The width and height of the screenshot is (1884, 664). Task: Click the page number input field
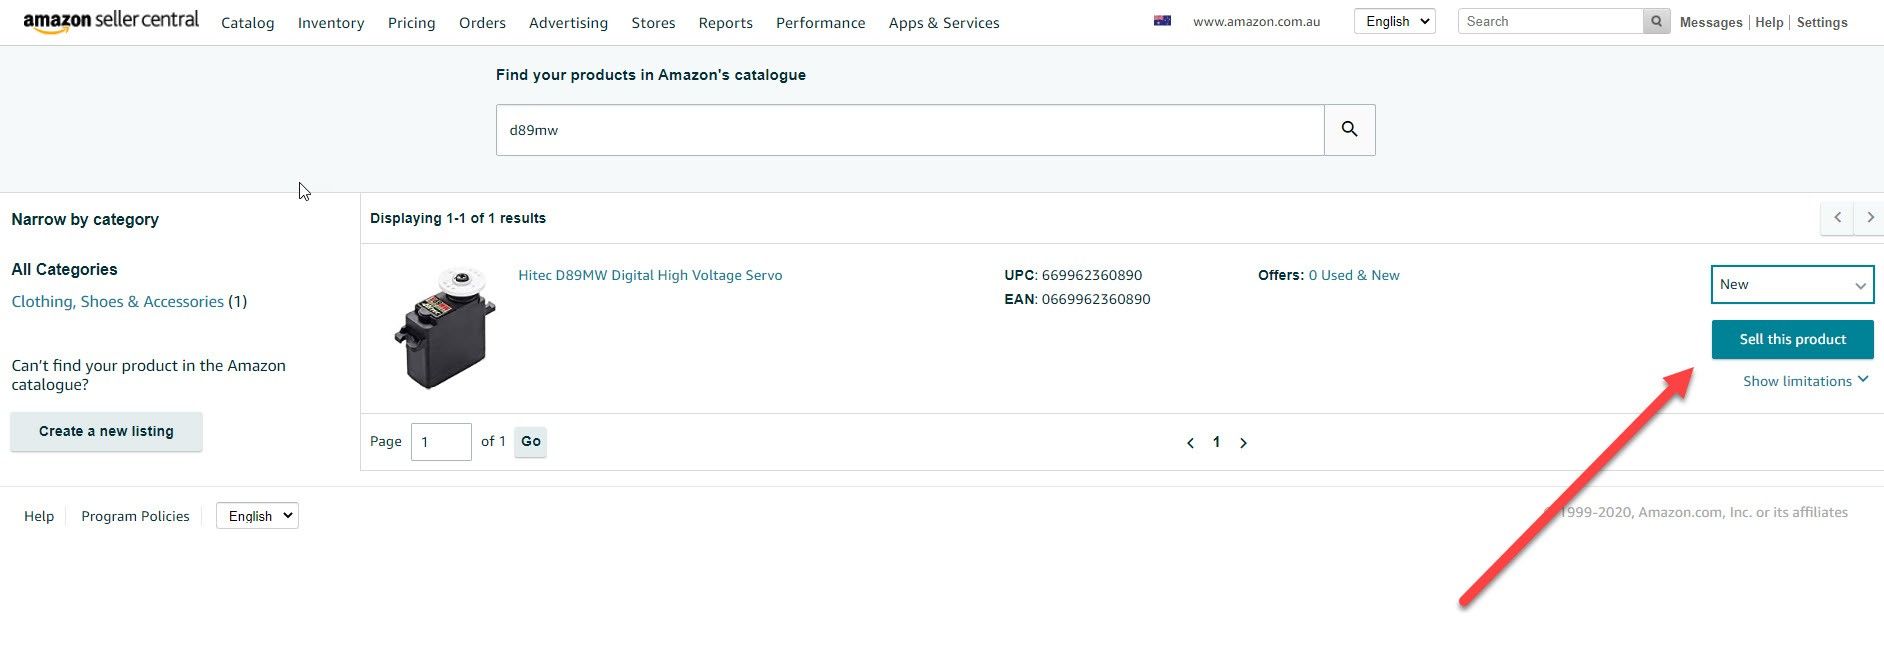[441, 441]
